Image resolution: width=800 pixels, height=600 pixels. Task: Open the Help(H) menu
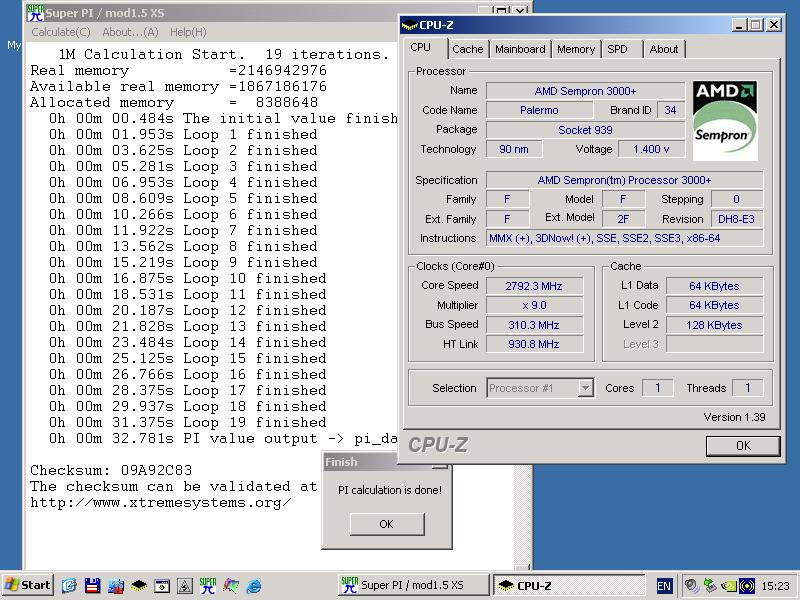tap(188, 32)
